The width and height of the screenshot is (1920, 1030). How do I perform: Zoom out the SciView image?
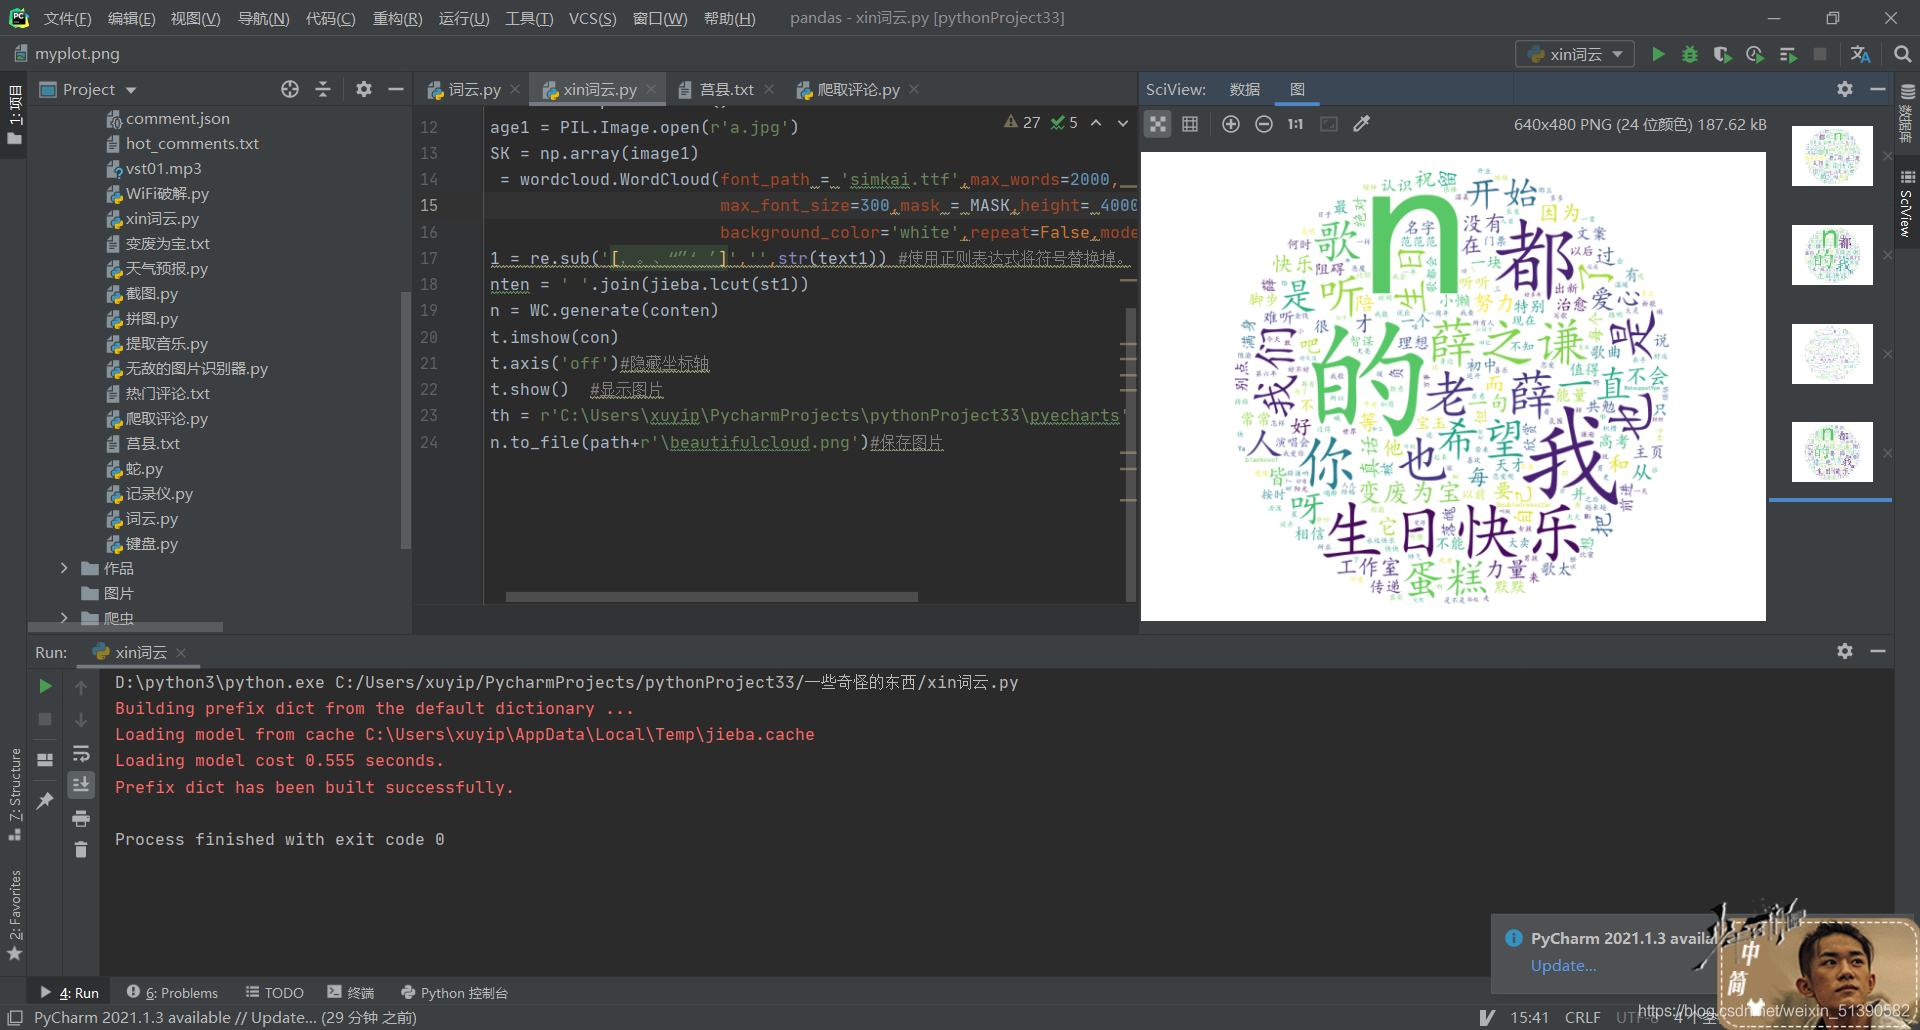[x=1264, y=124]
